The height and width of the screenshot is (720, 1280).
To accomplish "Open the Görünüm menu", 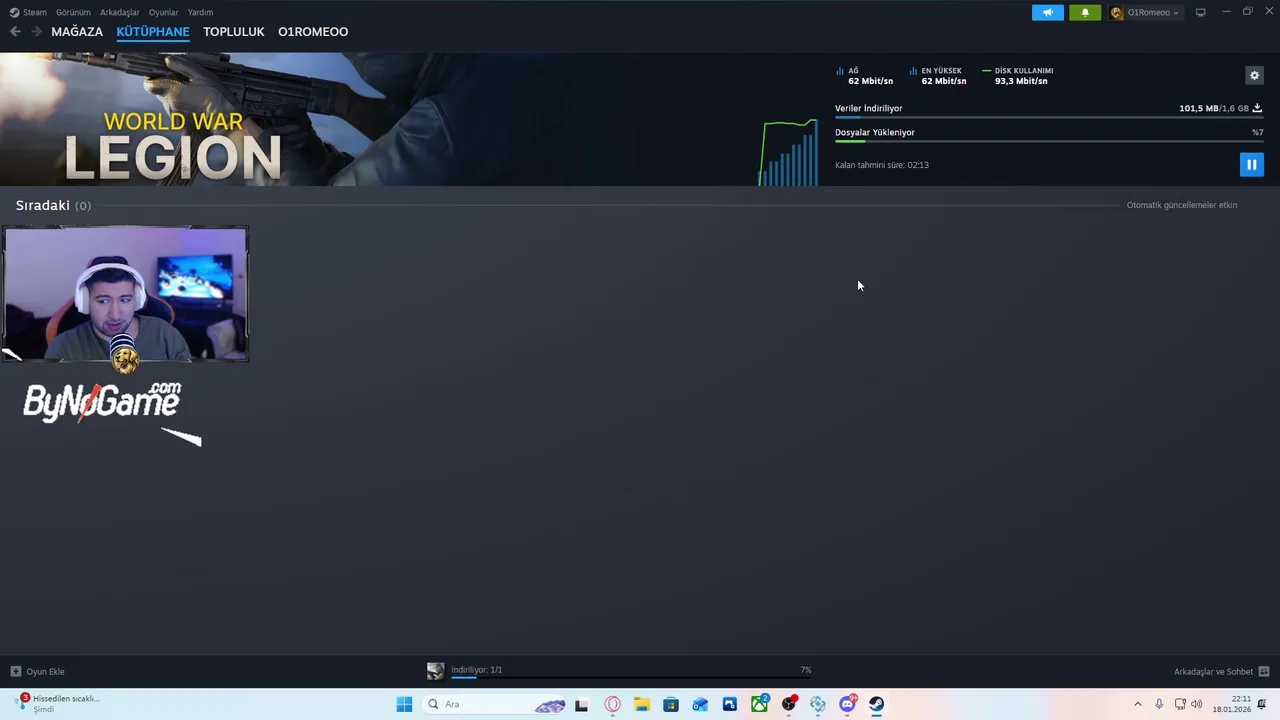I will pos(73,12).
